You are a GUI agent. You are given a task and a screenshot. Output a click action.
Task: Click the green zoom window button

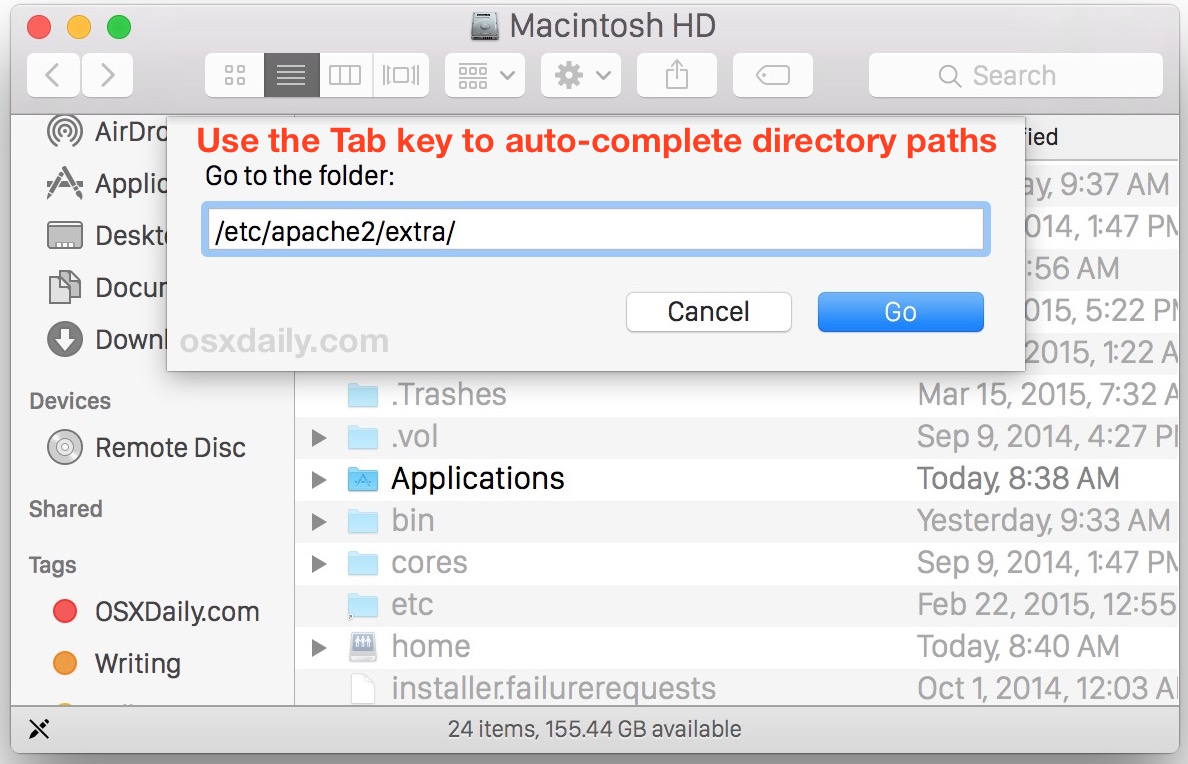(119, 27)
